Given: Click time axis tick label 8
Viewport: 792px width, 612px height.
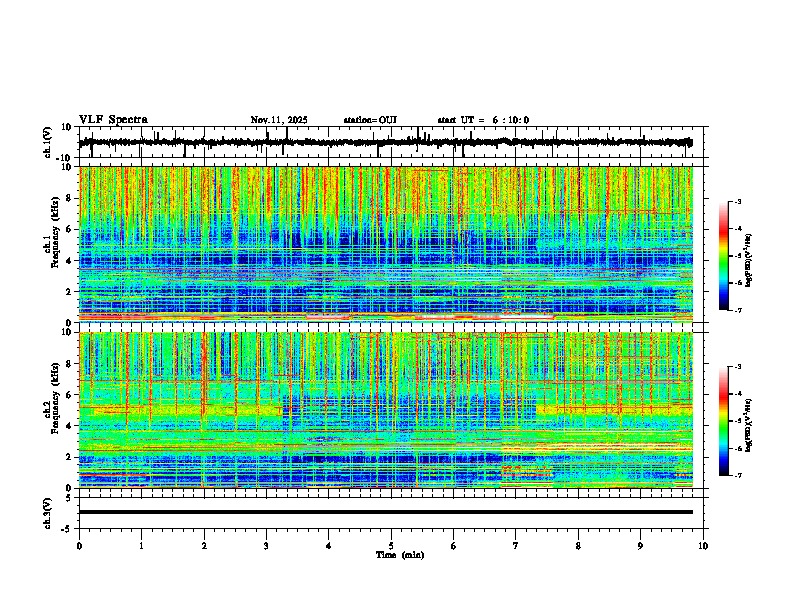Looking at the screenshot, I should tap(578, 546).
